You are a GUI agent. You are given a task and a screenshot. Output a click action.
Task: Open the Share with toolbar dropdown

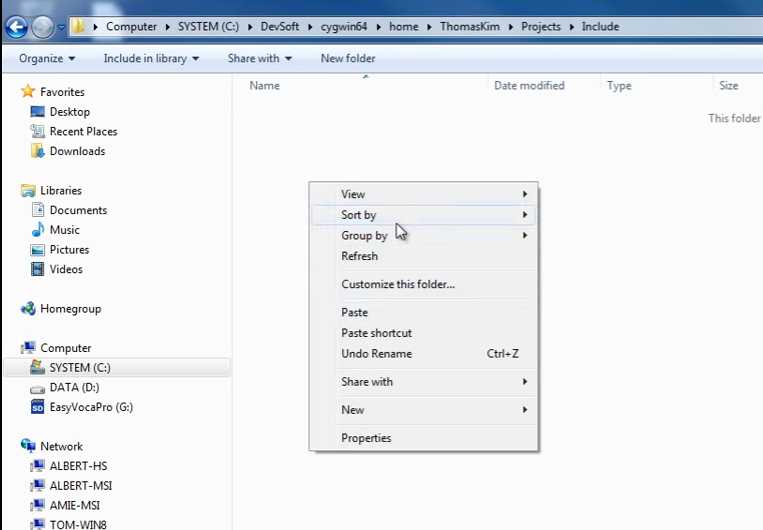click(x=259, y=58)
